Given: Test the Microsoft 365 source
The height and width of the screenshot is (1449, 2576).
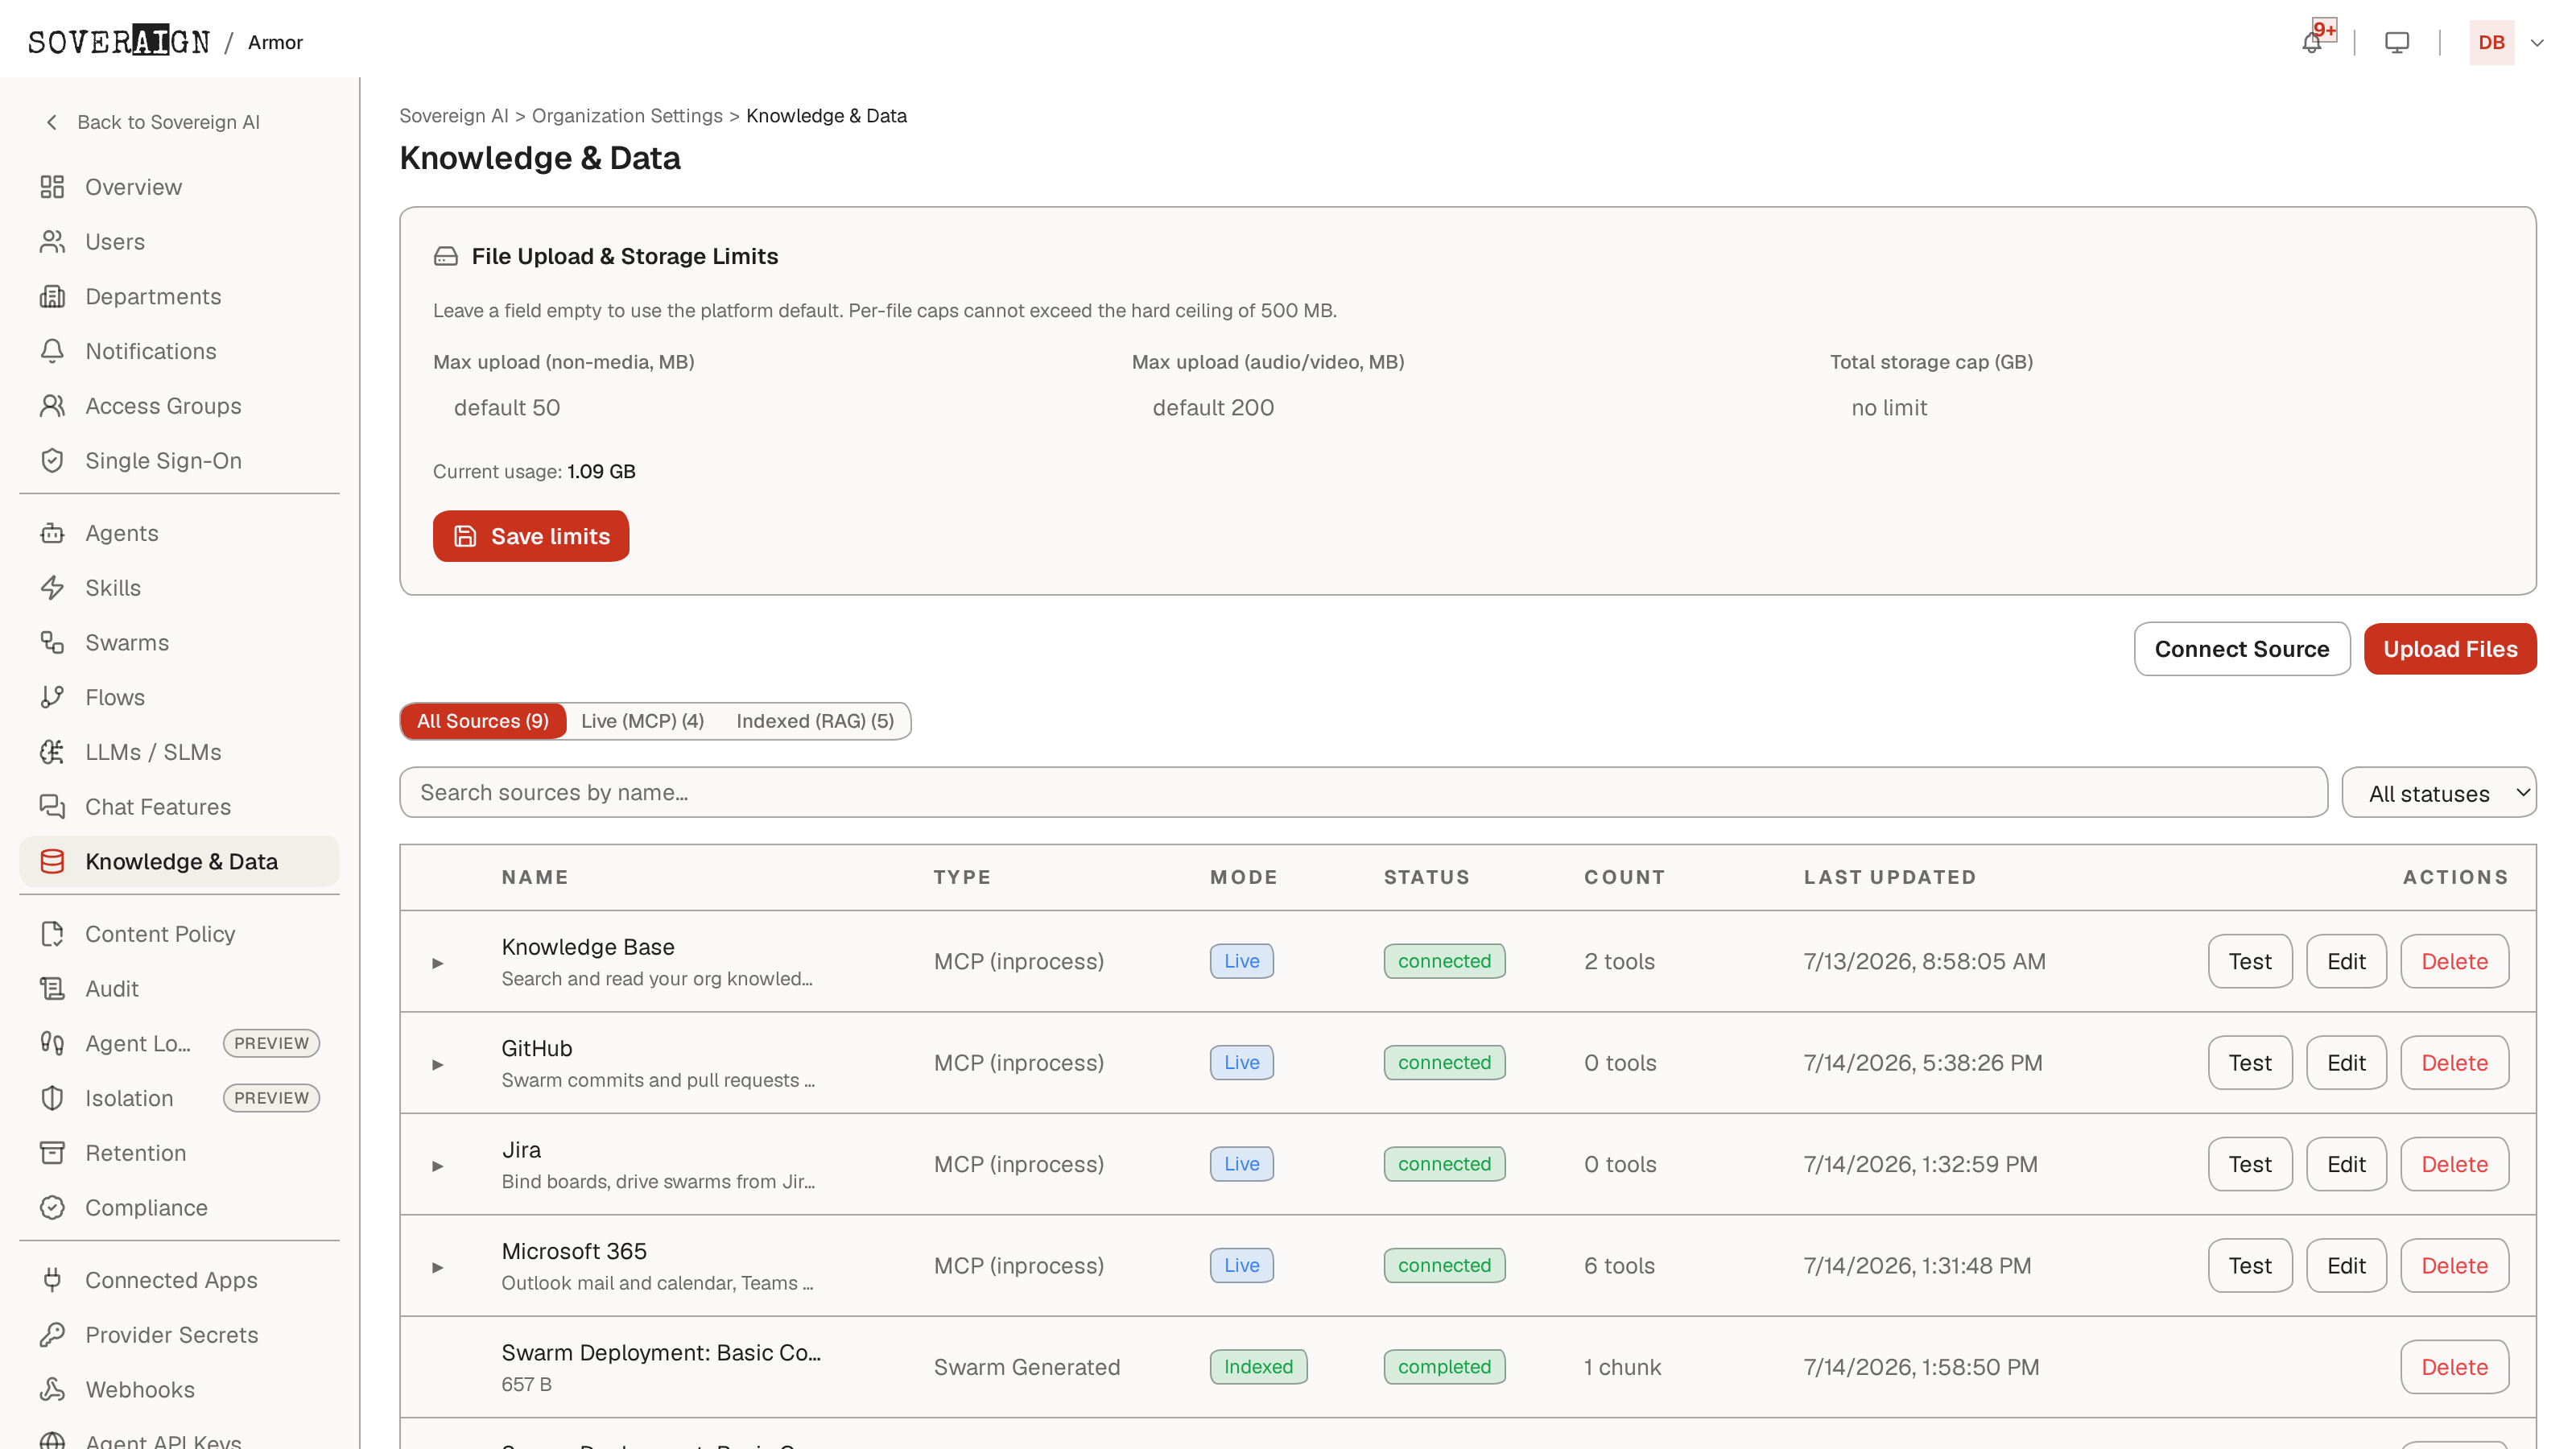Looking at the screenshot, I should (2250, 1265).
